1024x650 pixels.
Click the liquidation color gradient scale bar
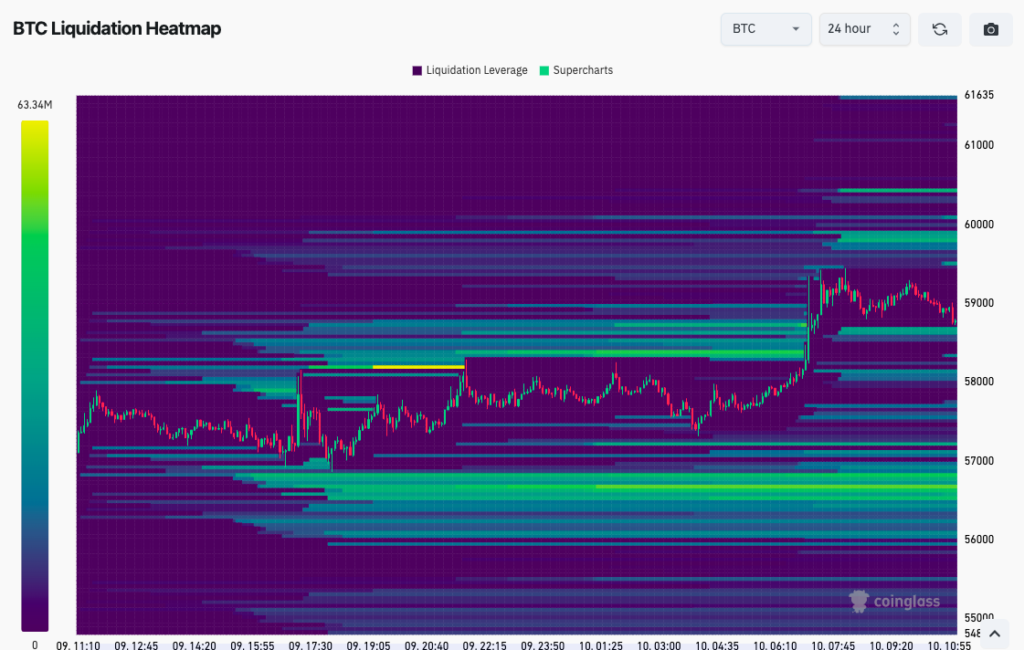pos(34,375)
